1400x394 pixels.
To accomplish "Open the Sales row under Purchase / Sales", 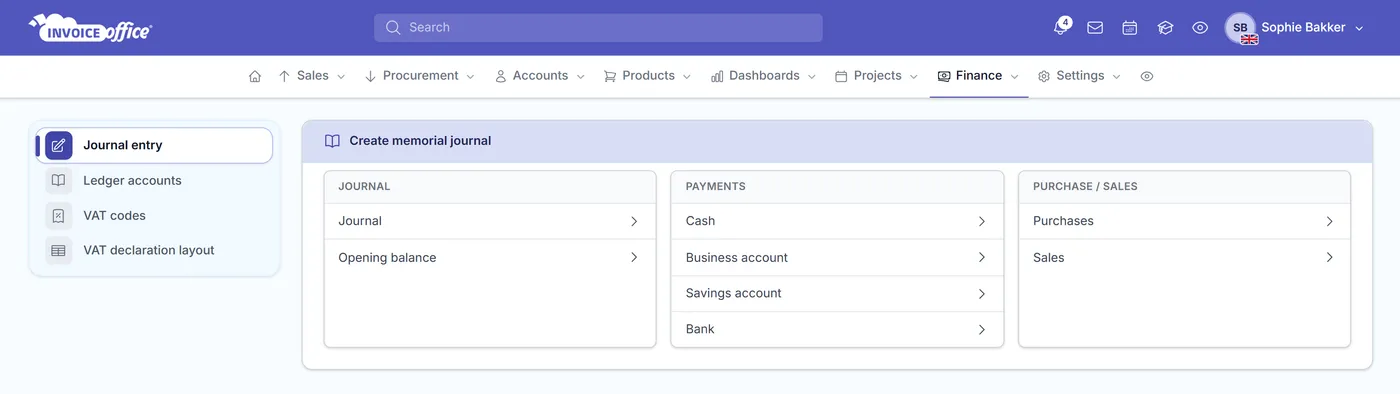I will pyautogui.click(x=1184, y=258).
